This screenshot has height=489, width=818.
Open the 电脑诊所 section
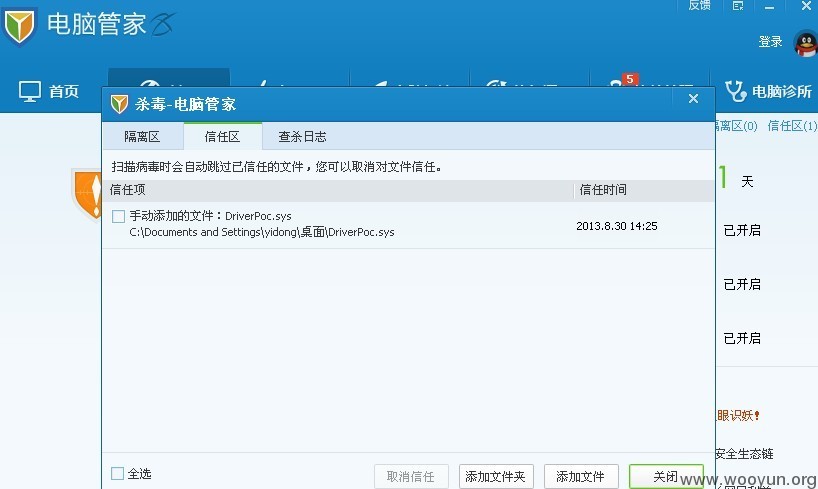(x=768, y=92)
